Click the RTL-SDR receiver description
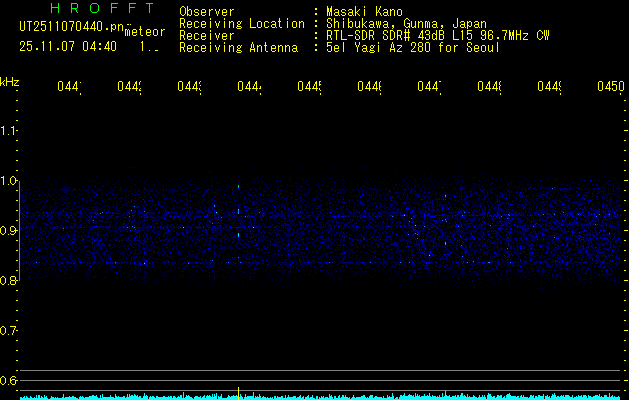The image size is (629, 400). coord(438,35)
